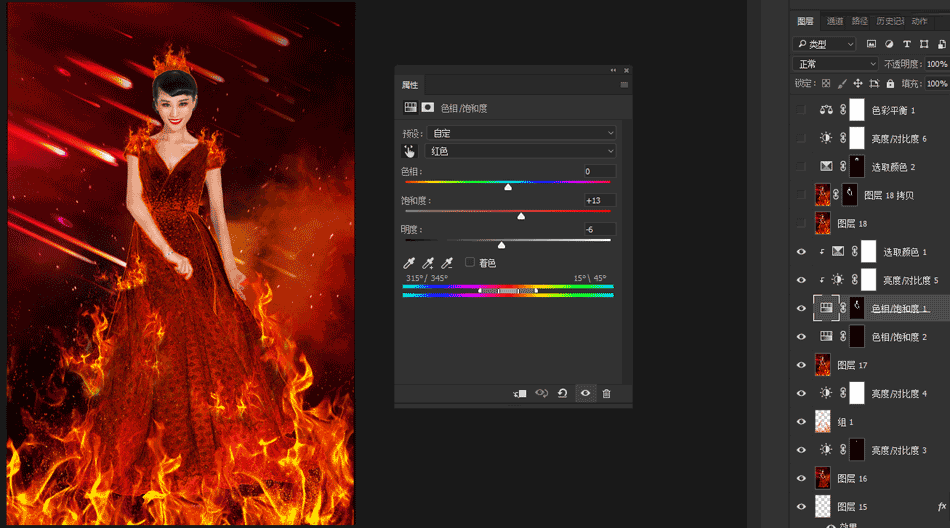Filter layers by shape icon

[924, 44]
